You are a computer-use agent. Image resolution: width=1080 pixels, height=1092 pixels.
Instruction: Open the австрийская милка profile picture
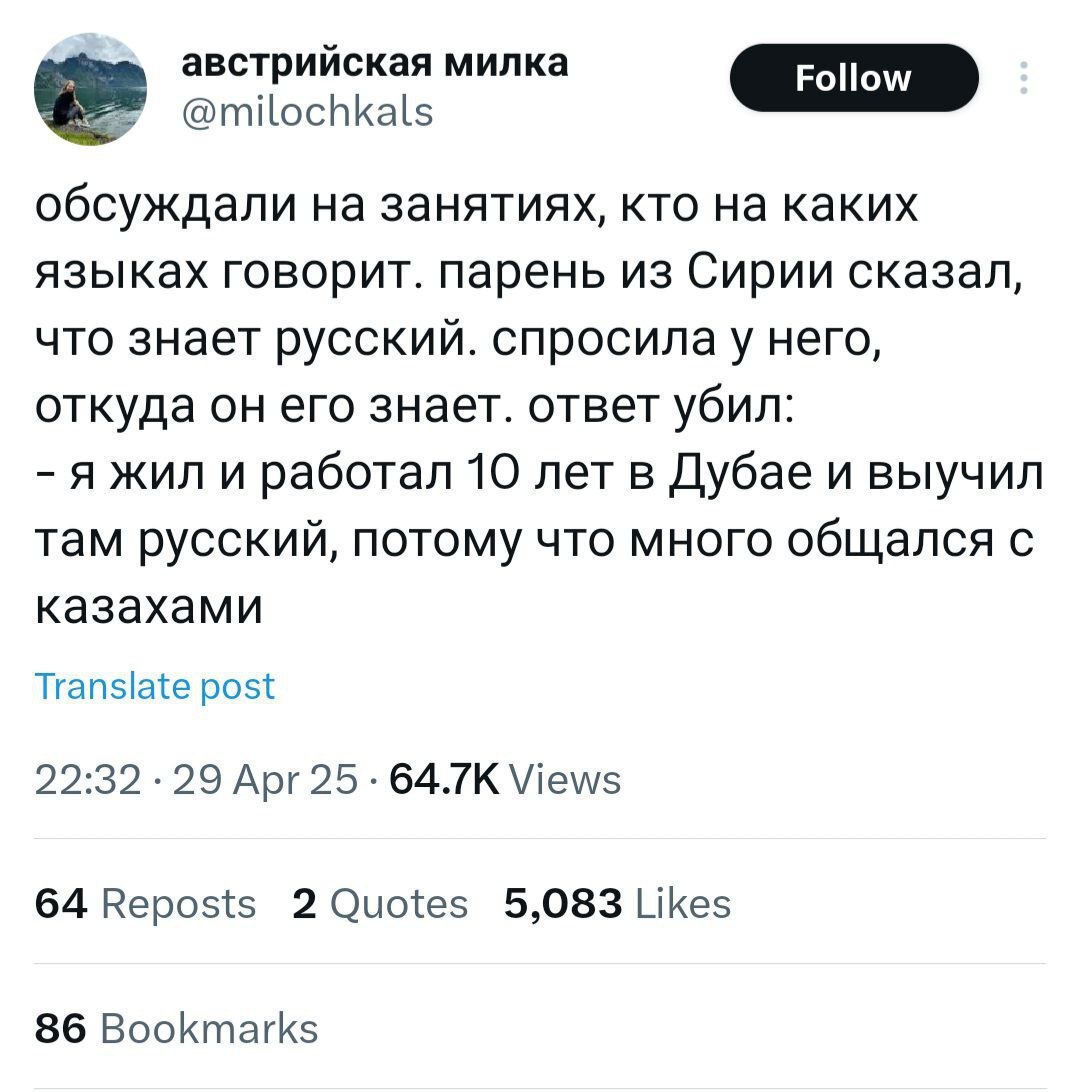[90, 90]
